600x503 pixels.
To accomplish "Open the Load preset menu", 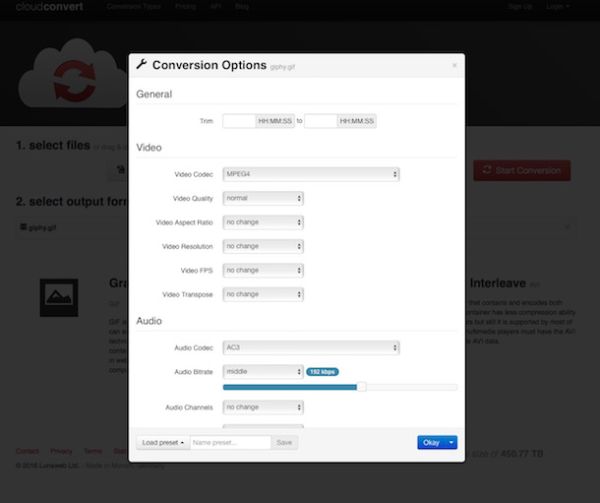I will pyautogui.click(x=163, y=443).
